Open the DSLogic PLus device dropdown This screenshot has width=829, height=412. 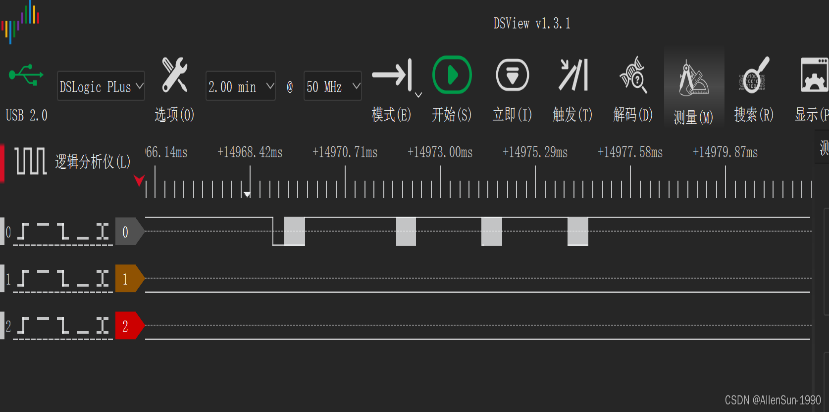pyautogui.click(x=102, y=87)
